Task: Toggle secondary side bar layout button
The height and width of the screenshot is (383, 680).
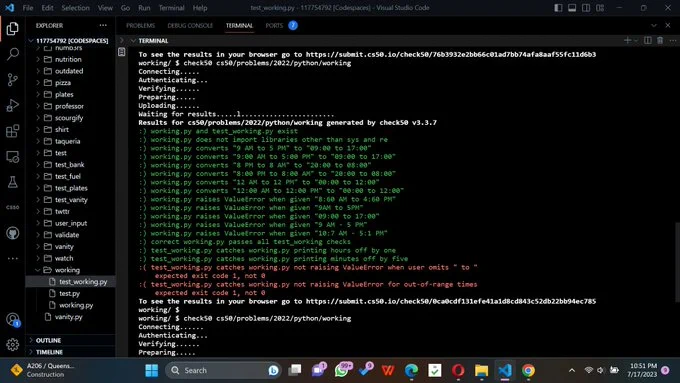Action: (x=586, y=8)
